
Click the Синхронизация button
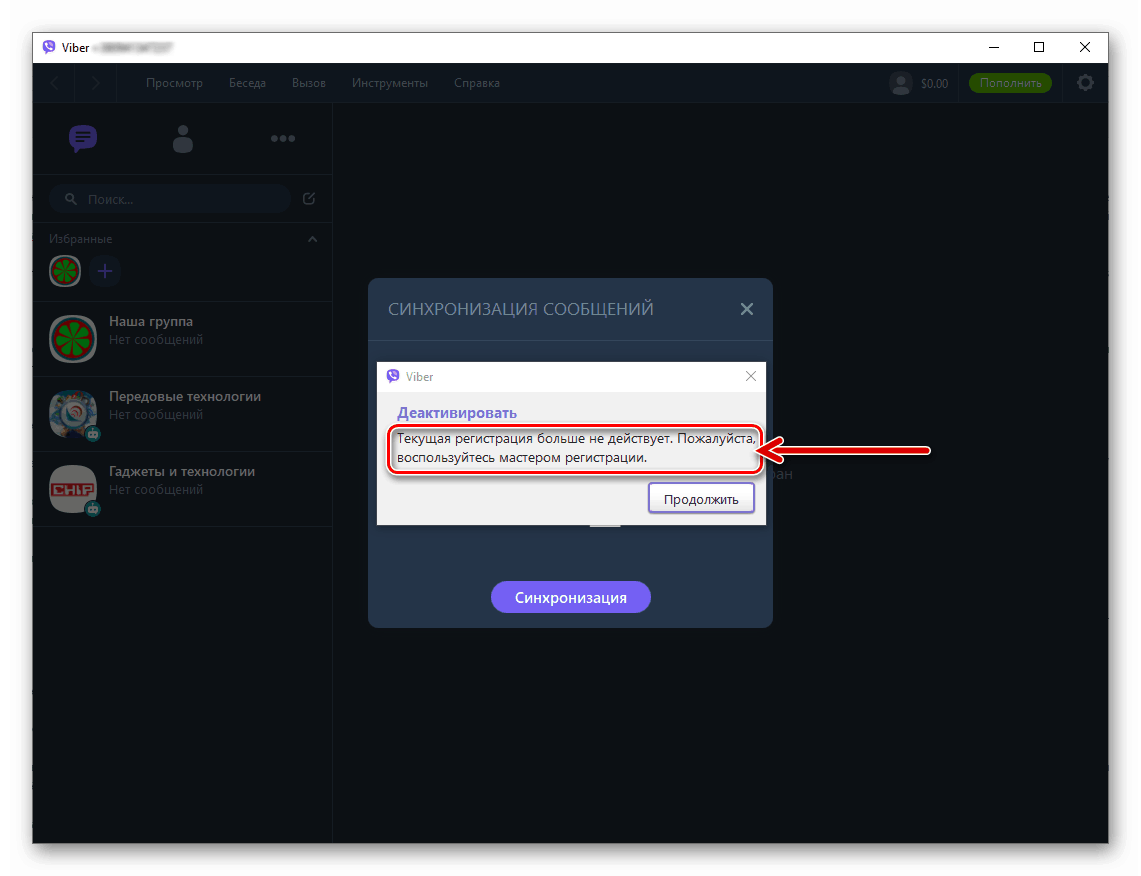coord(570,597)
